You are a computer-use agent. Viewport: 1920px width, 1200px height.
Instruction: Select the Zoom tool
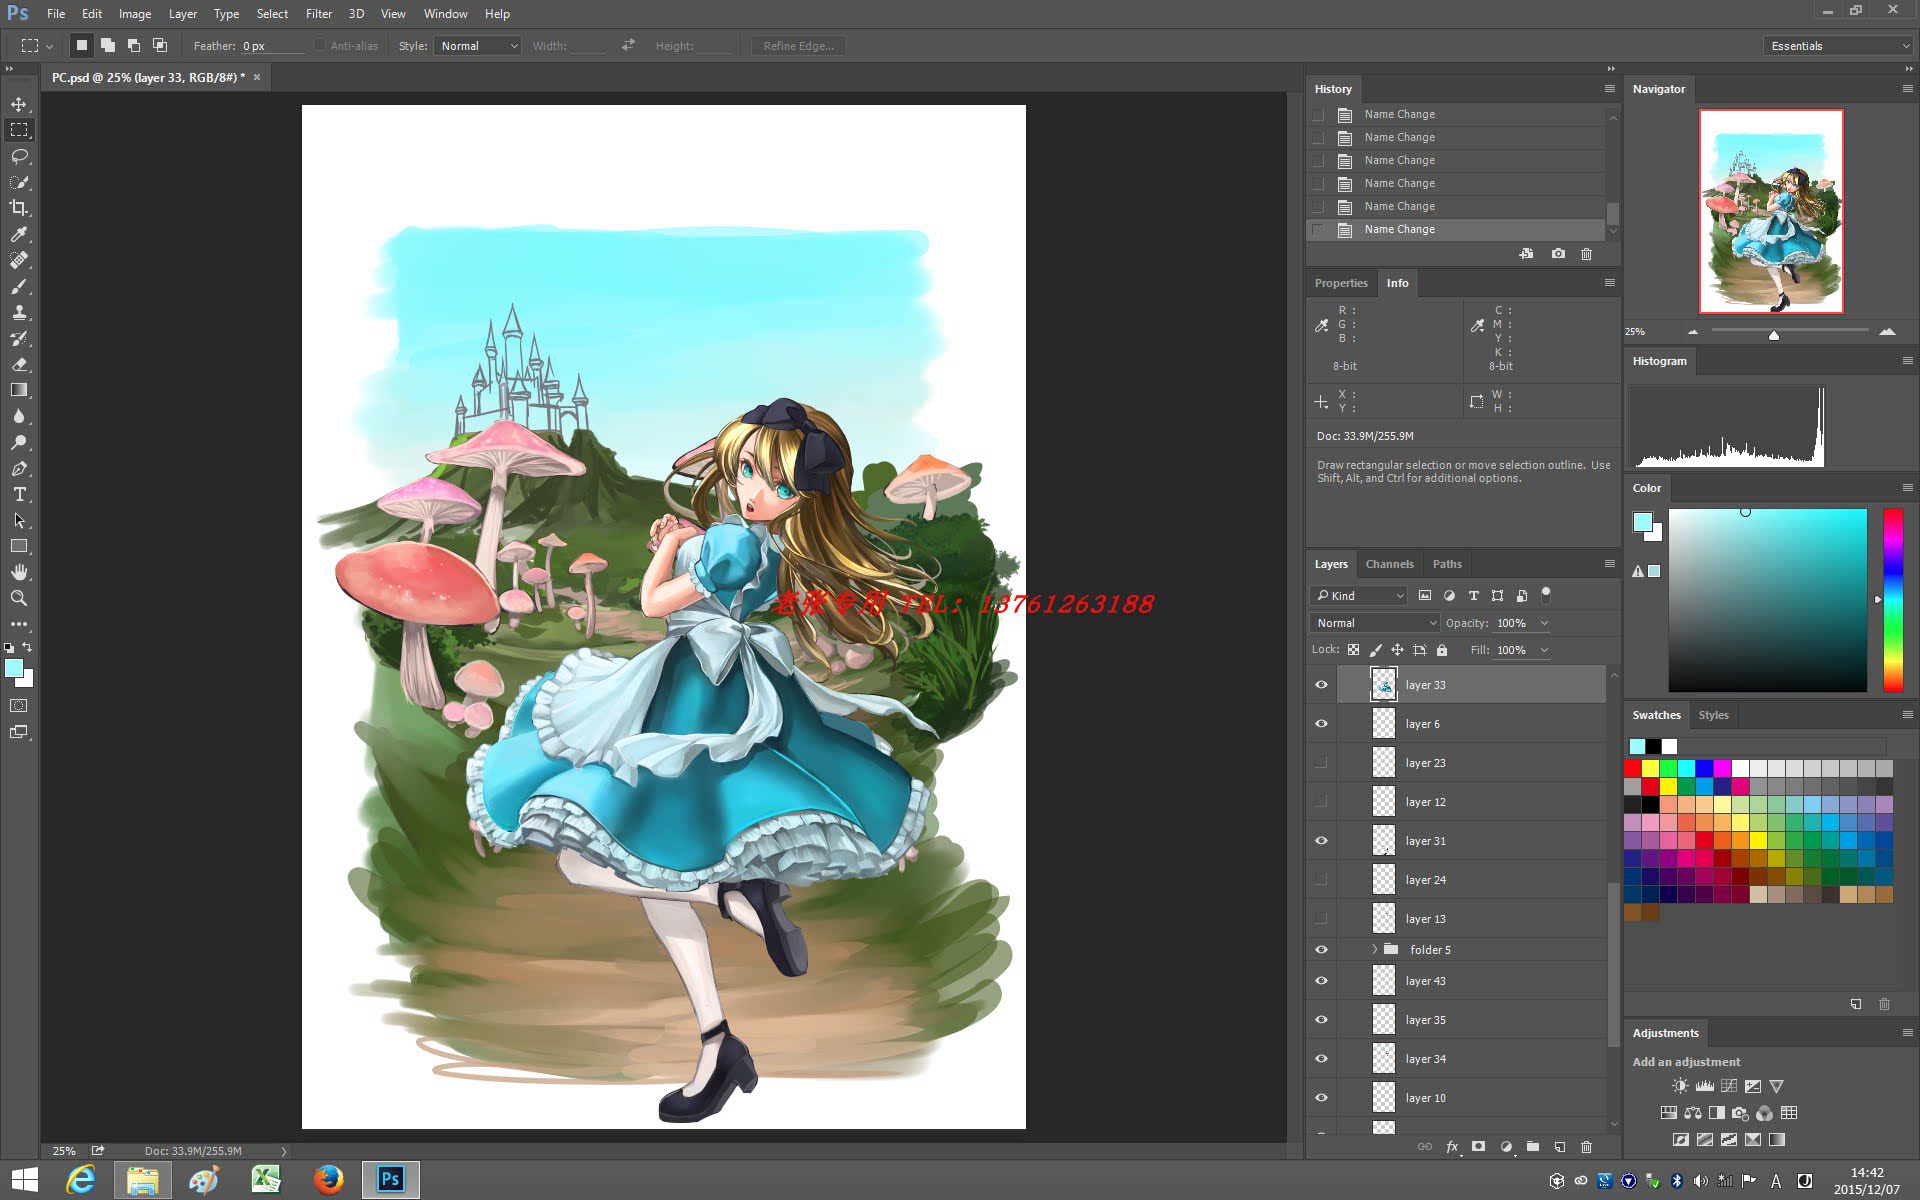click(x=19, y=598)
